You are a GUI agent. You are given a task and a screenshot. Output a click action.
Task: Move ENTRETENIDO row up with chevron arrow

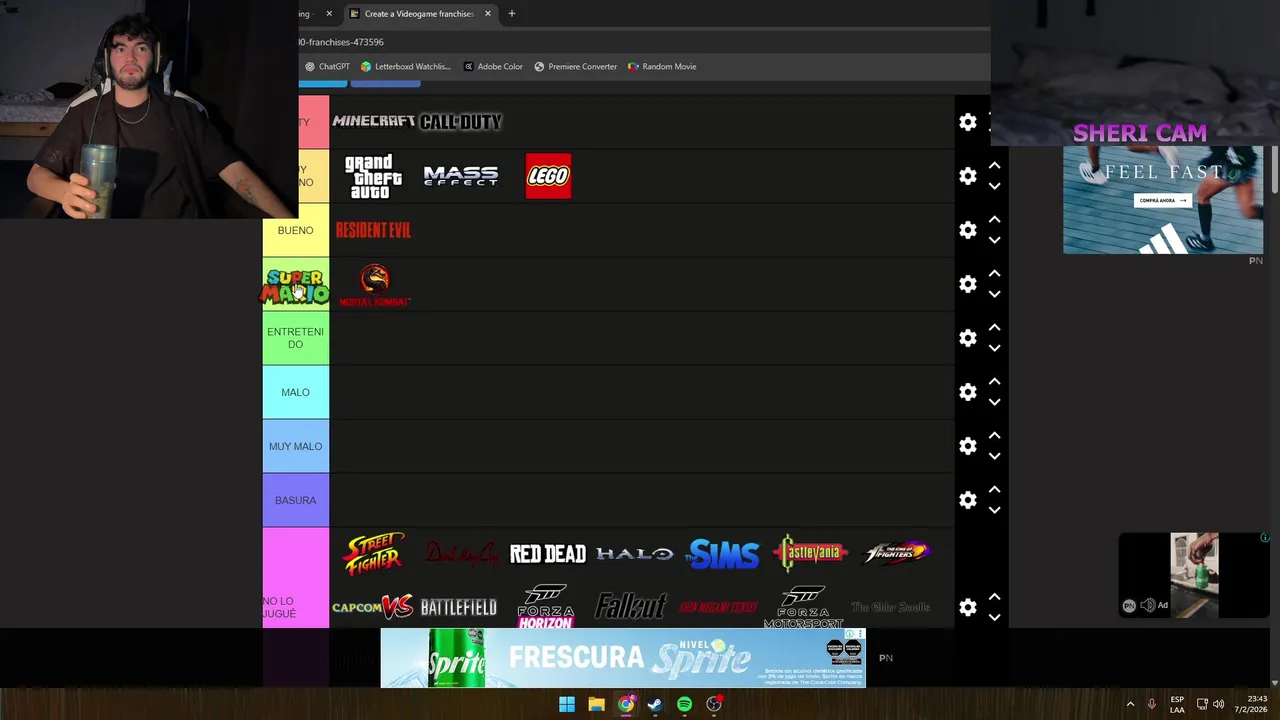click(x=994, y=327)
